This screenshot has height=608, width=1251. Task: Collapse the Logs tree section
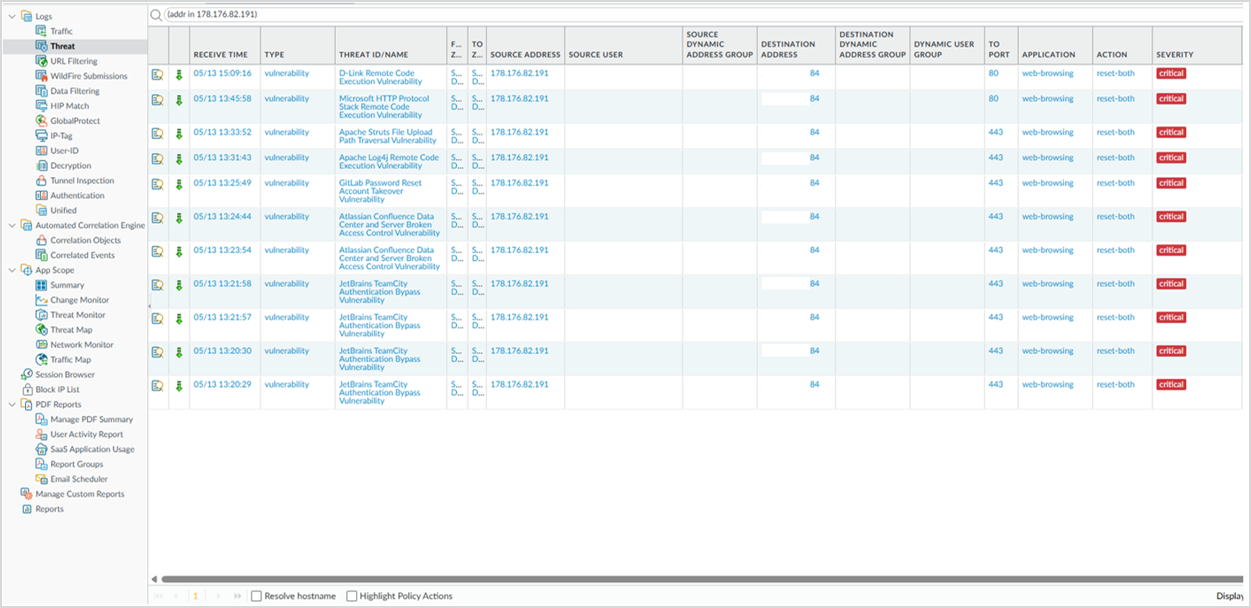click(x=12, y=16)
